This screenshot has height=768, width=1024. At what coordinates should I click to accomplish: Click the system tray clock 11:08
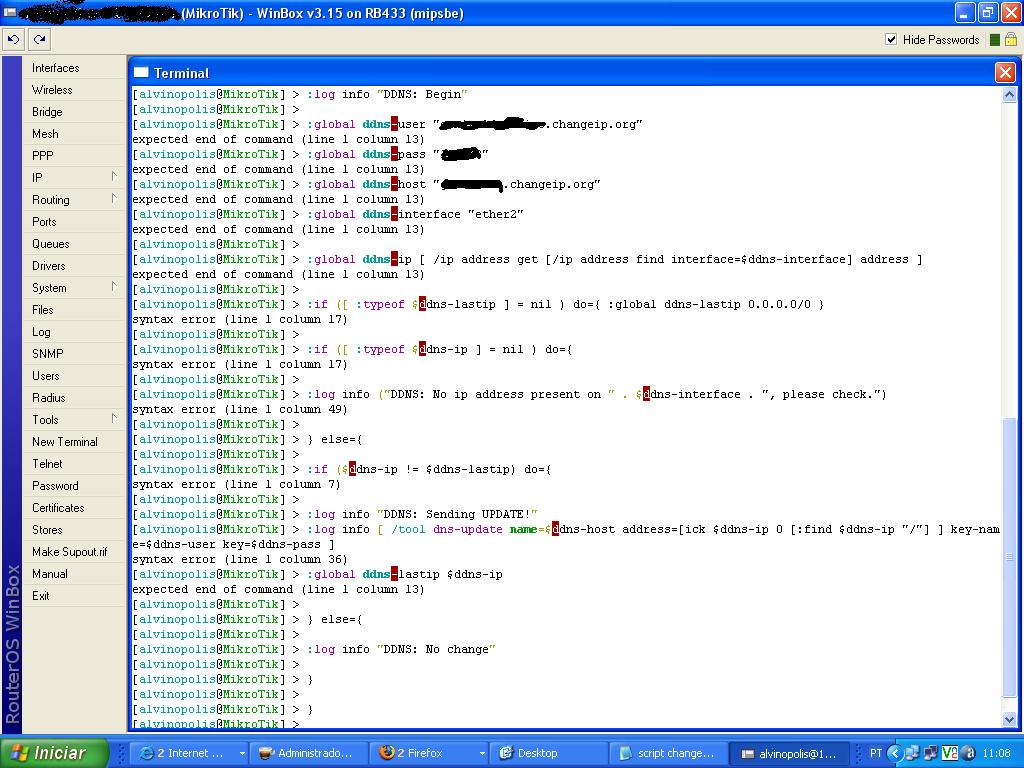(x=996, y=753)
